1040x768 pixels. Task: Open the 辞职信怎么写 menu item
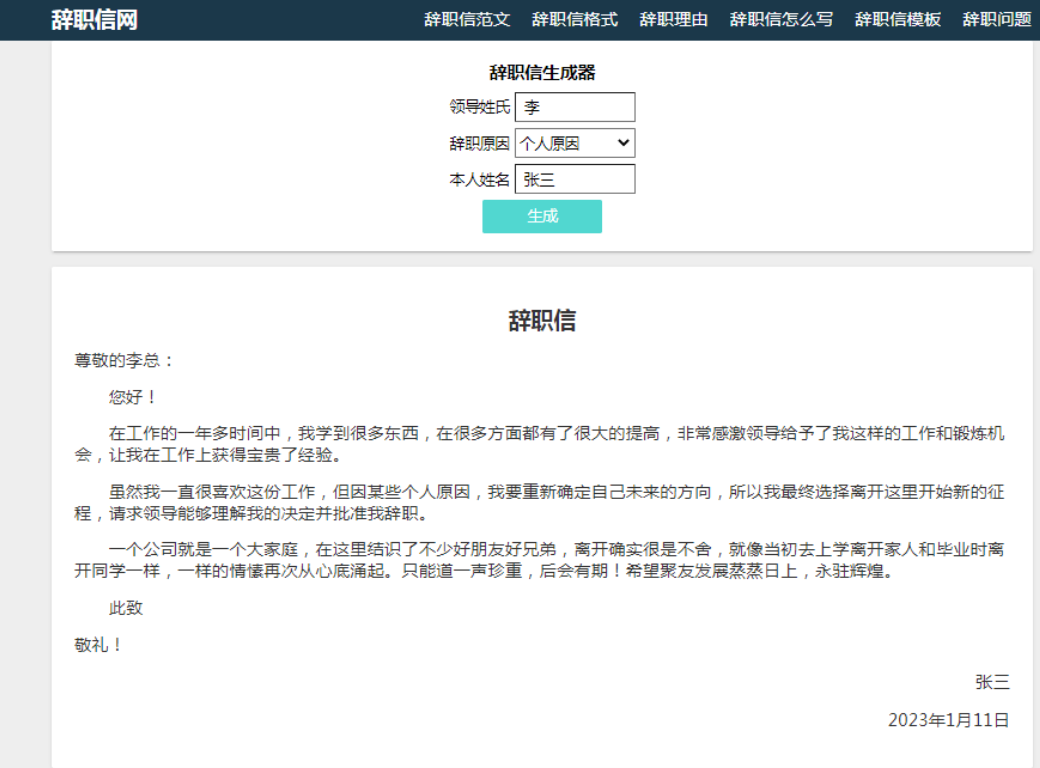781,20
